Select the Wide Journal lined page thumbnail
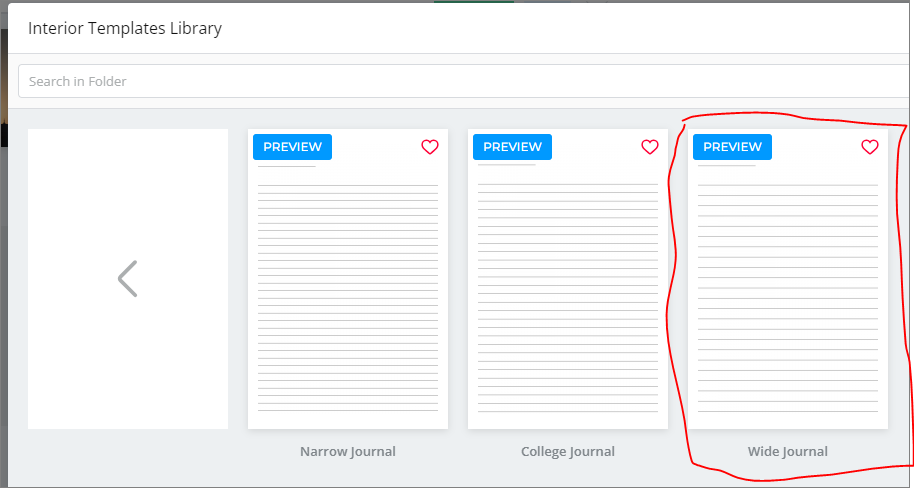Viewport: 914px width, 488px height. point(788,279)
